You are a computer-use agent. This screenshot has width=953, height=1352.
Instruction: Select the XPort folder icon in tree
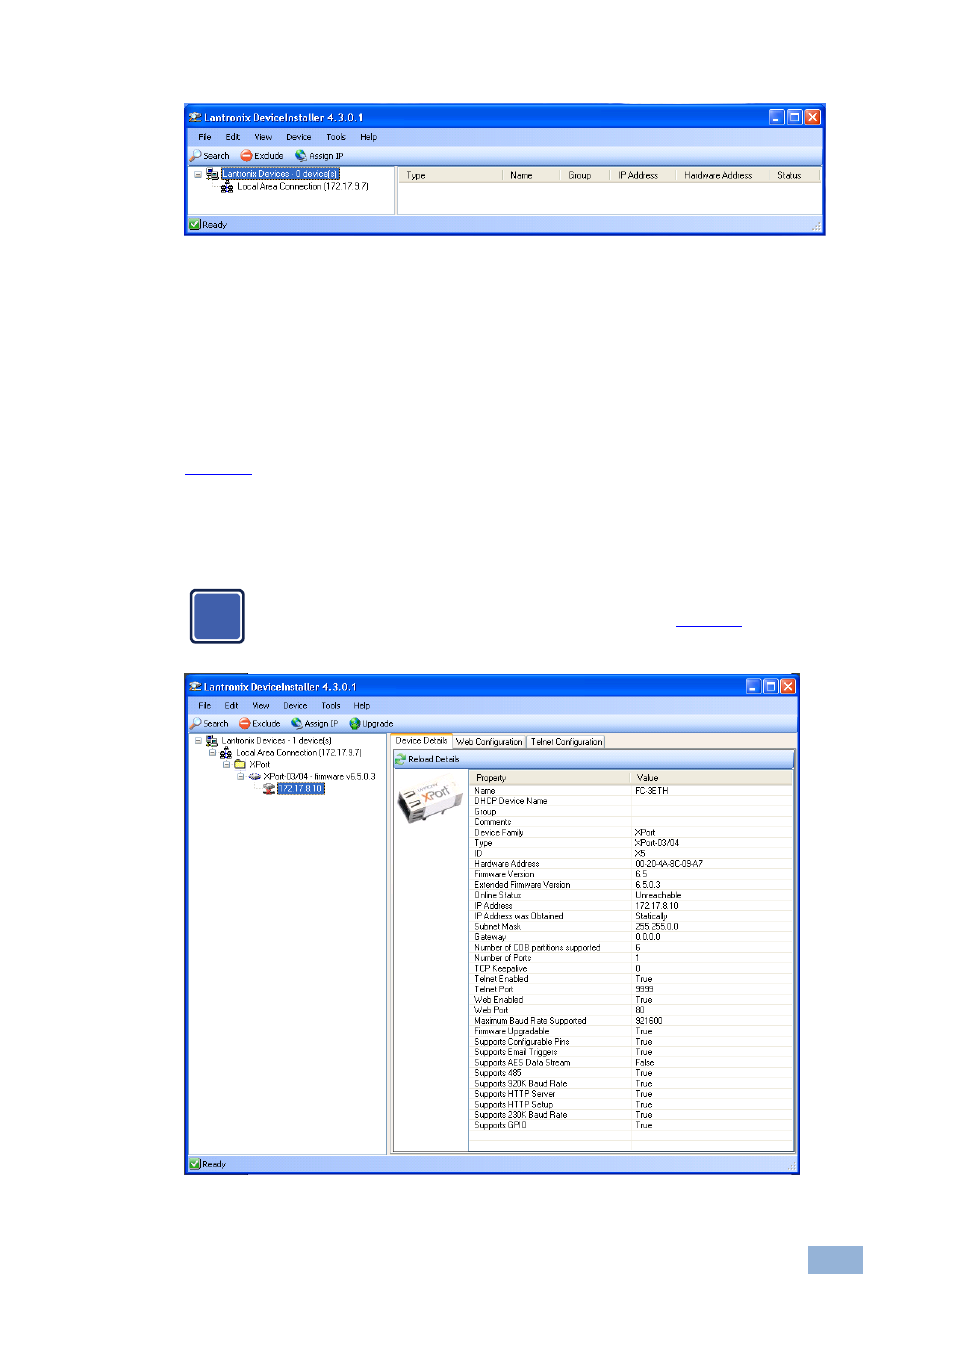240,765
